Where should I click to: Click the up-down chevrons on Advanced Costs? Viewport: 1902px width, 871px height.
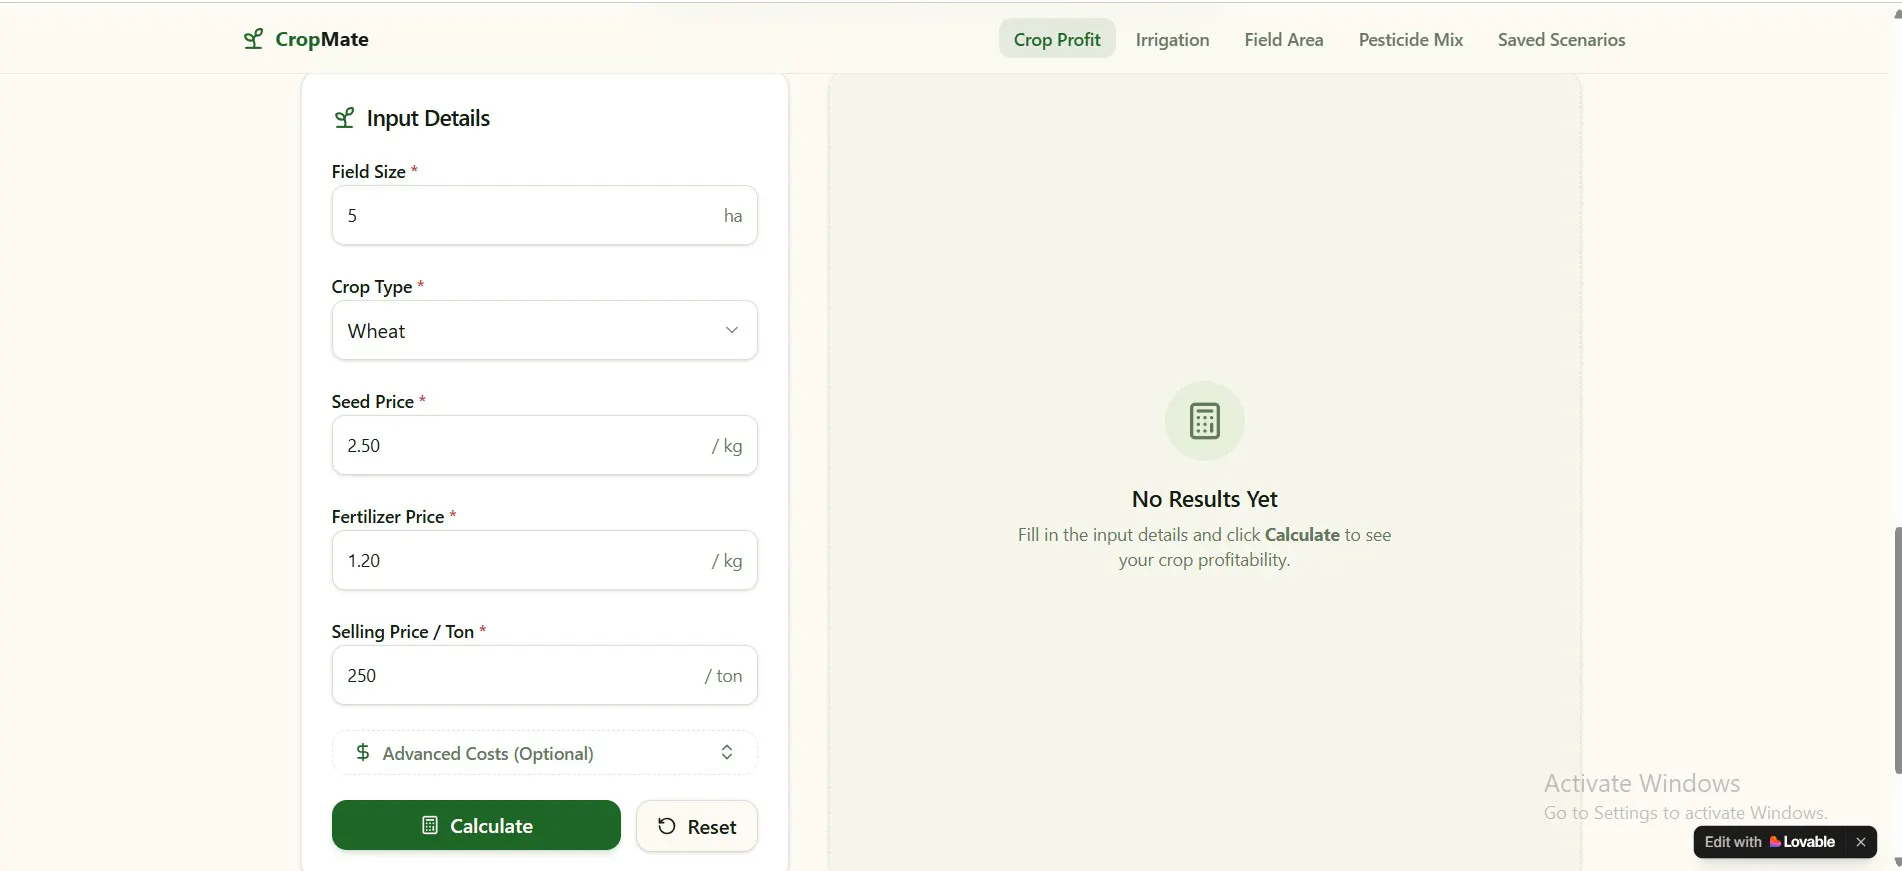coord(727,753)
